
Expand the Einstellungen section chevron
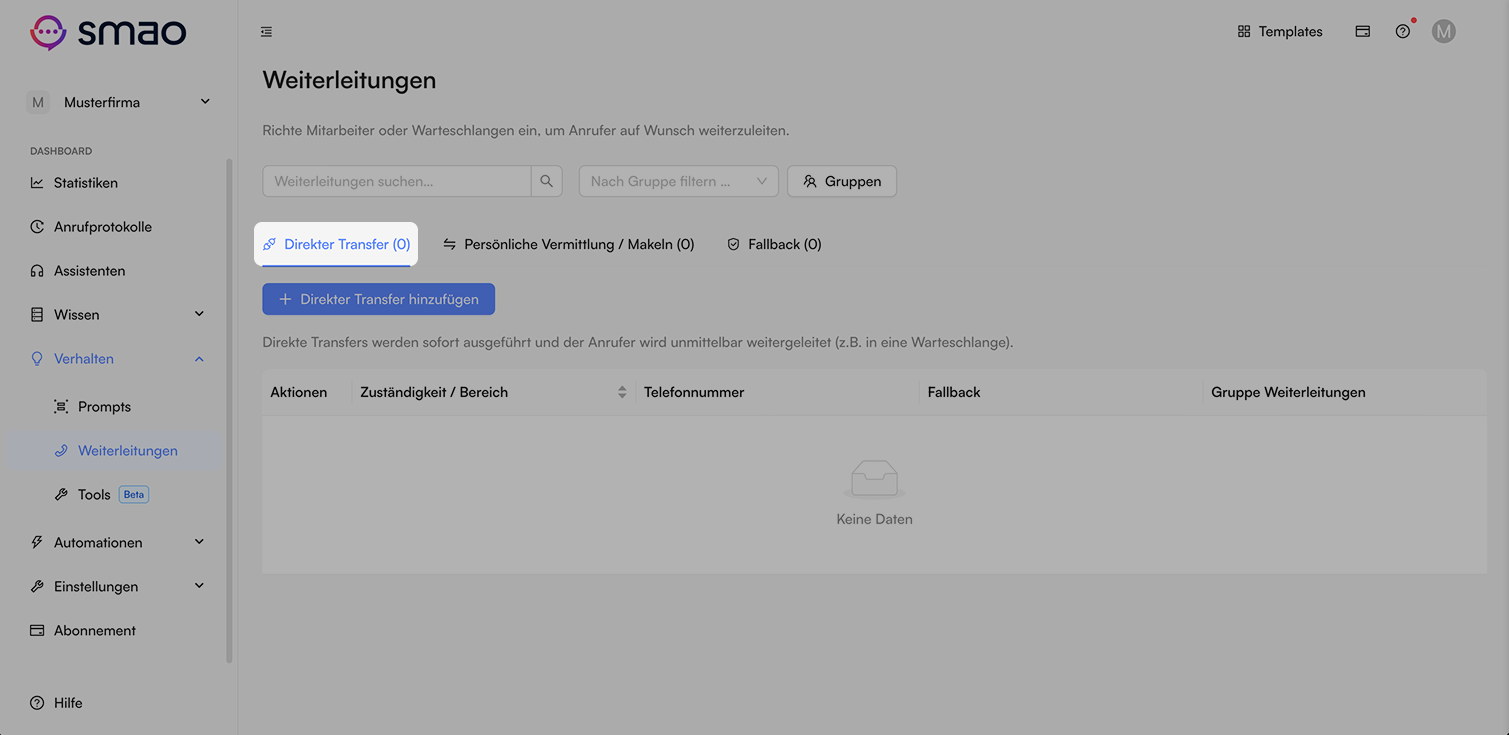[x=199, y=587]
